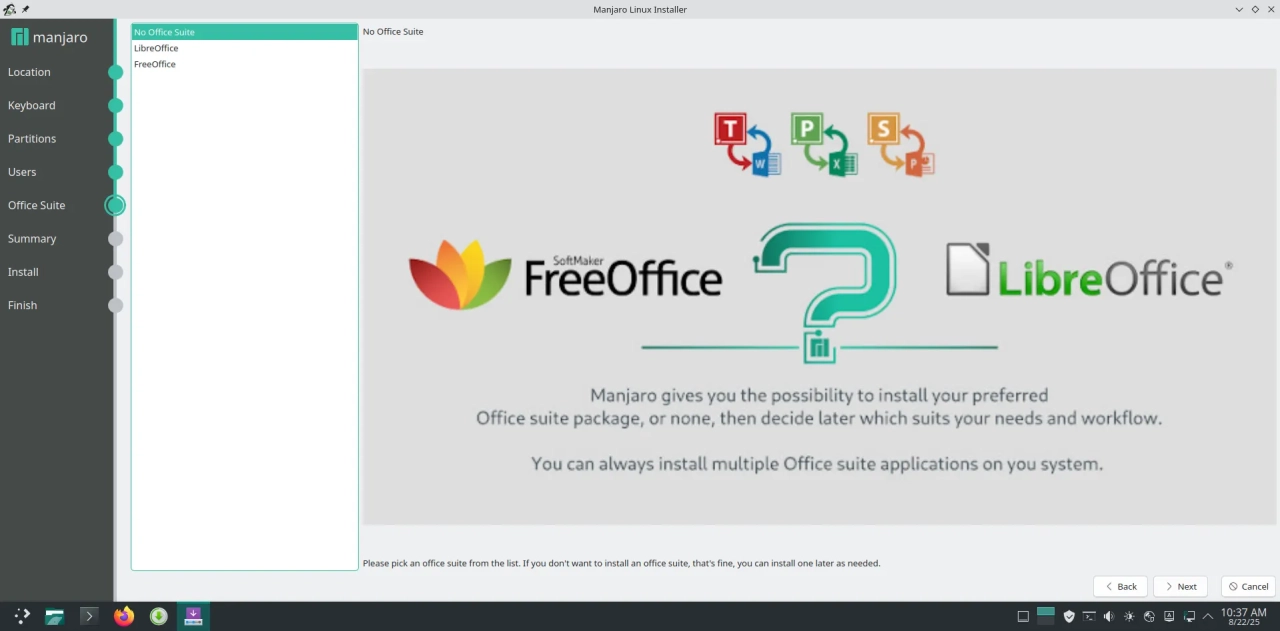Choose the No Office Suite option
Viewport: 1280px width, 631px height.
click(x=164, y=32)
